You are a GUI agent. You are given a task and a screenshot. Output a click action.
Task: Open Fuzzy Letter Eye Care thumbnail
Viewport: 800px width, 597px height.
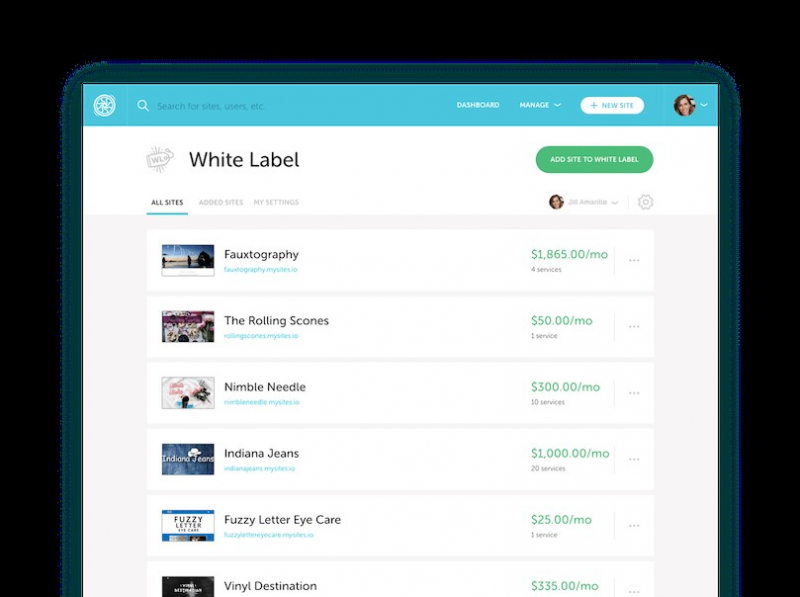188,526
